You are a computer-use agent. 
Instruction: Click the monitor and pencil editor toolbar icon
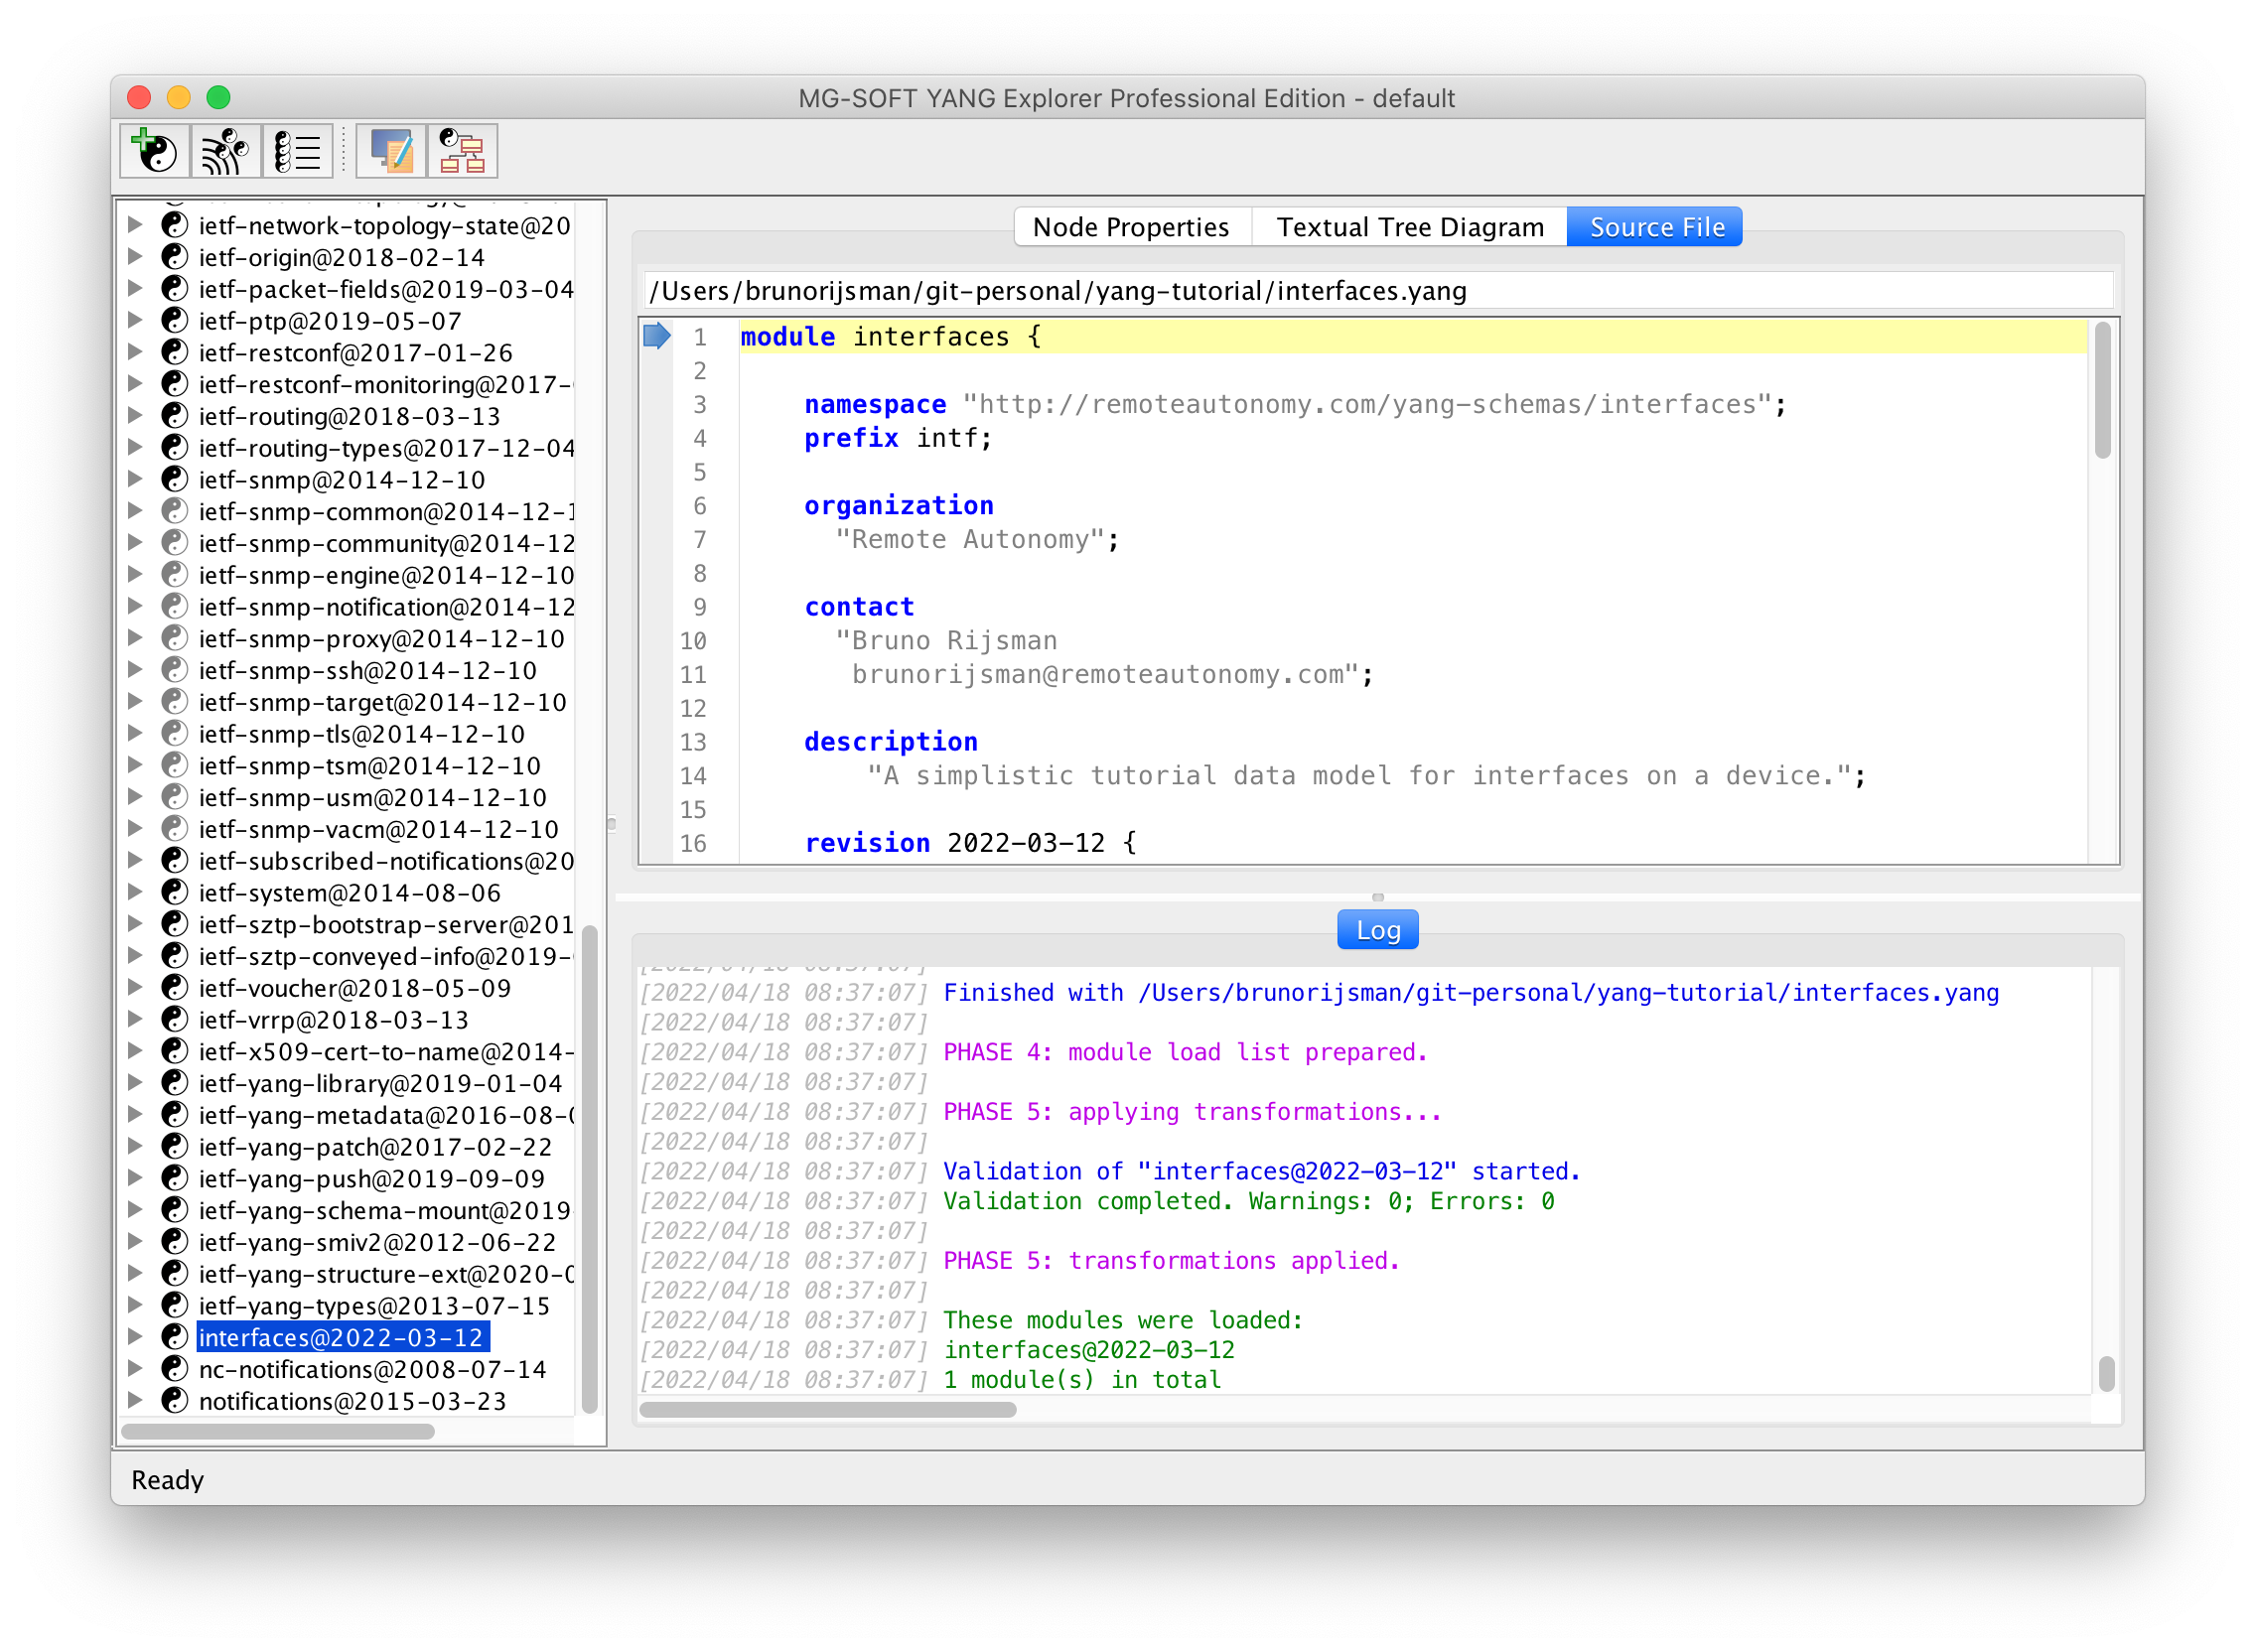coord(391,151)
